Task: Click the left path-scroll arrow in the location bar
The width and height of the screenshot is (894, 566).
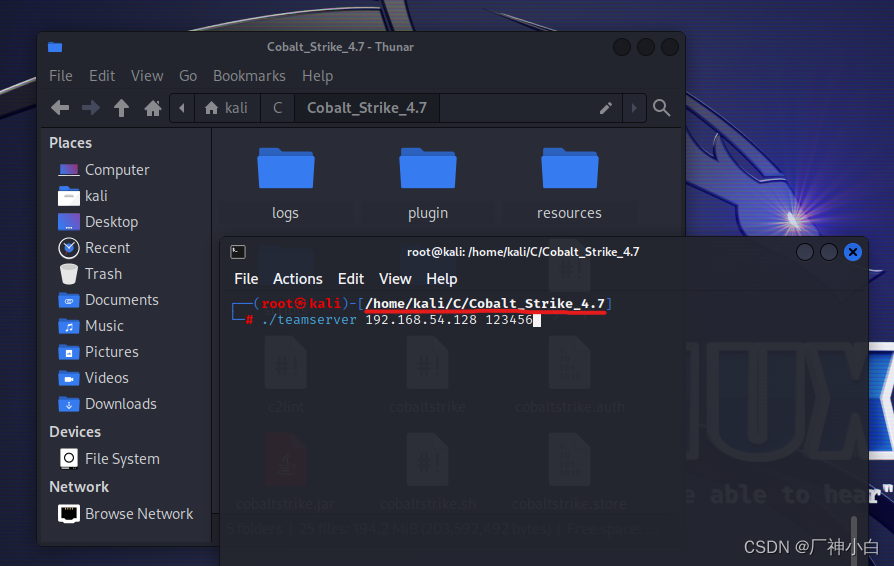Action: [182, 108]
